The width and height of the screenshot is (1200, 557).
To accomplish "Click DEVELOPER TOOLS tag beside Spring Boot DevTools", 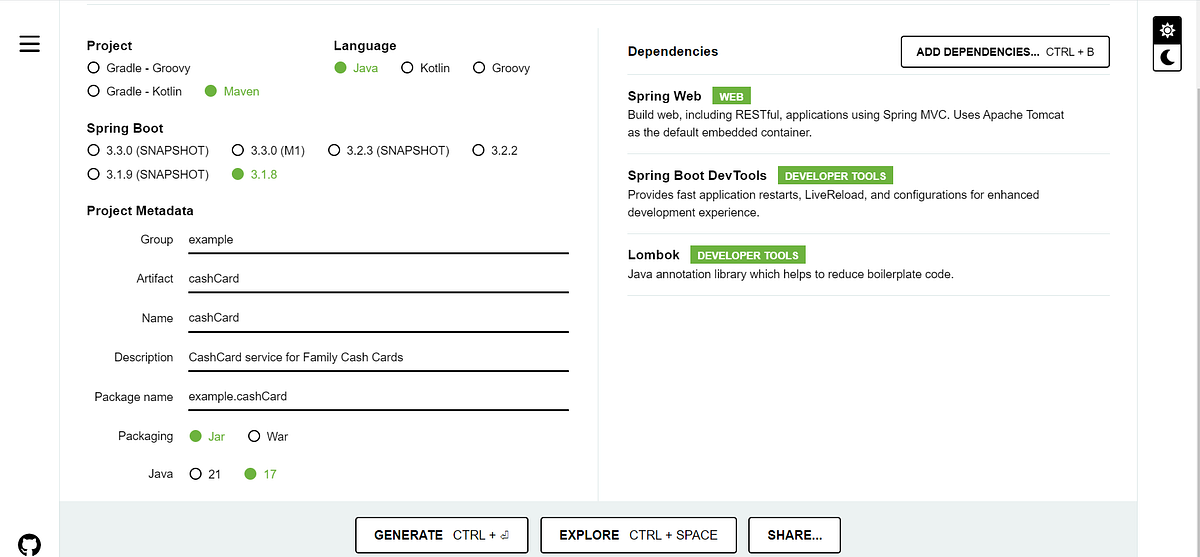I will (x=835, y=176).
